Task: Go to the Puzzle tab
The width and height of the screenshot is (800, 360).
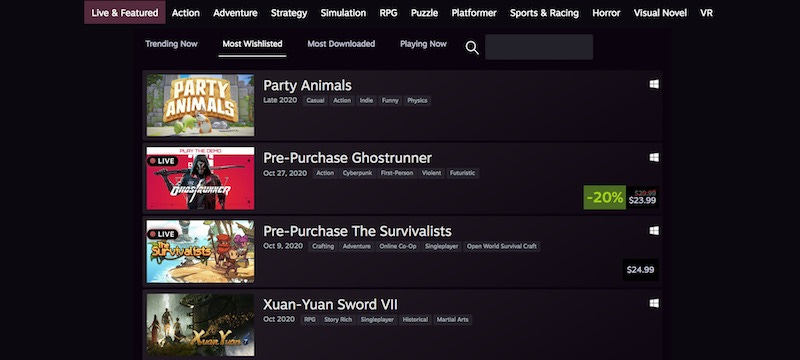Action: (424, 13)
